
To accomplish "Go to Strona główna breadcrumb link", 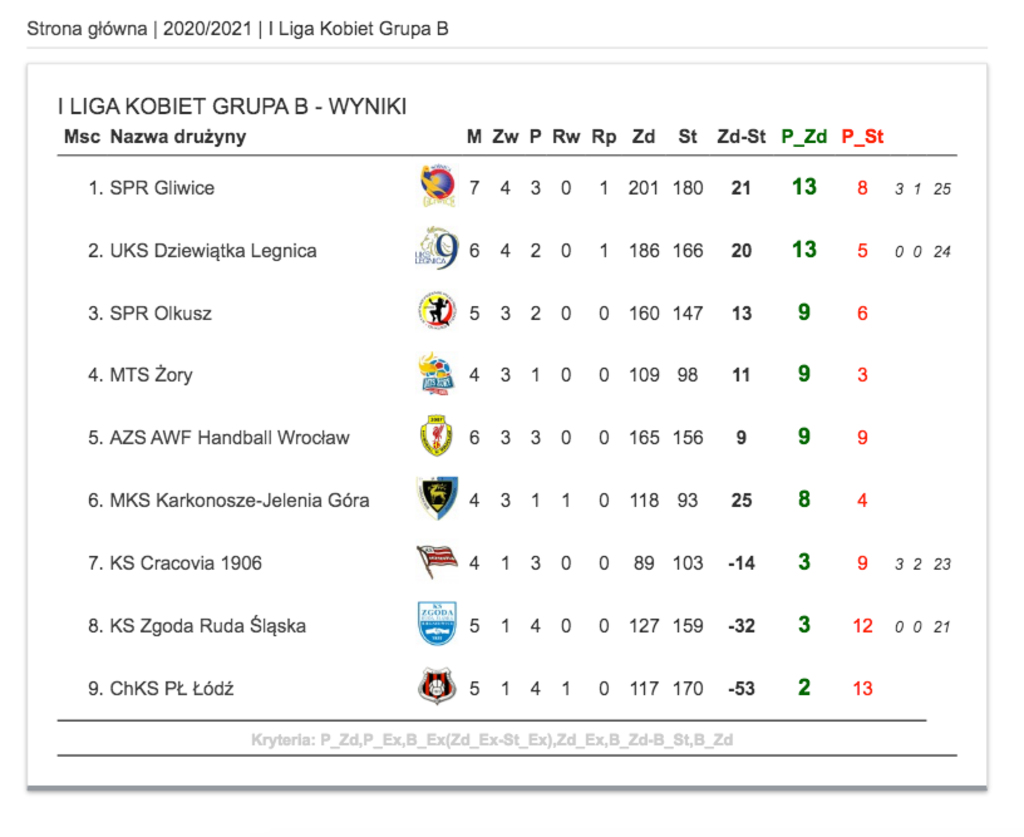I will (x=87, y=29).
